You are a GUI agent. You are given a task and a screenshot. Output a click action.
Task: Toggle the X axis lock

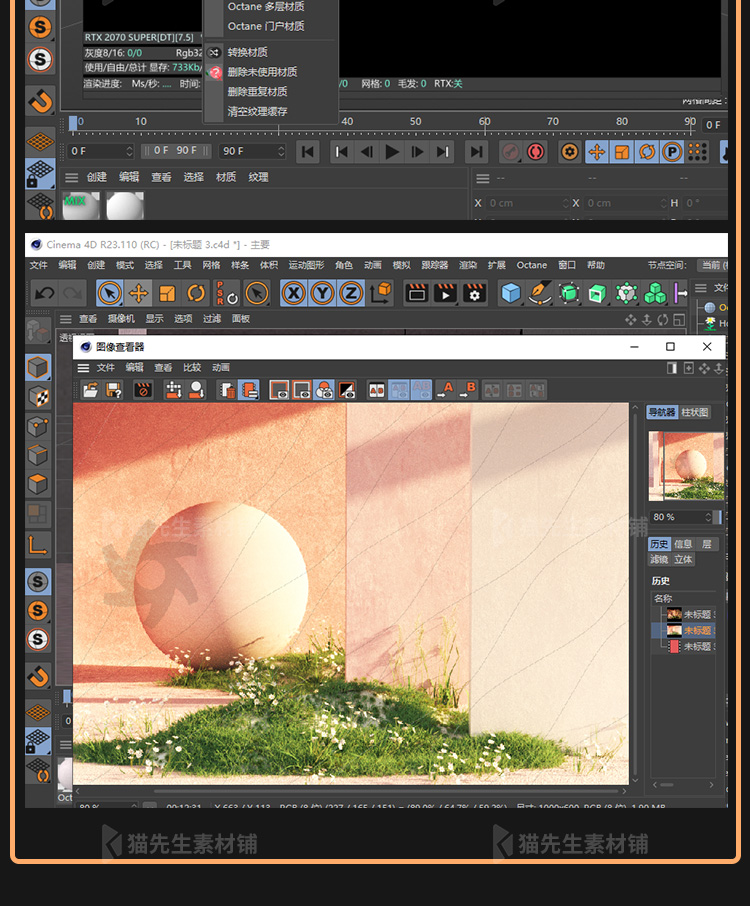[x=293, y=293]
